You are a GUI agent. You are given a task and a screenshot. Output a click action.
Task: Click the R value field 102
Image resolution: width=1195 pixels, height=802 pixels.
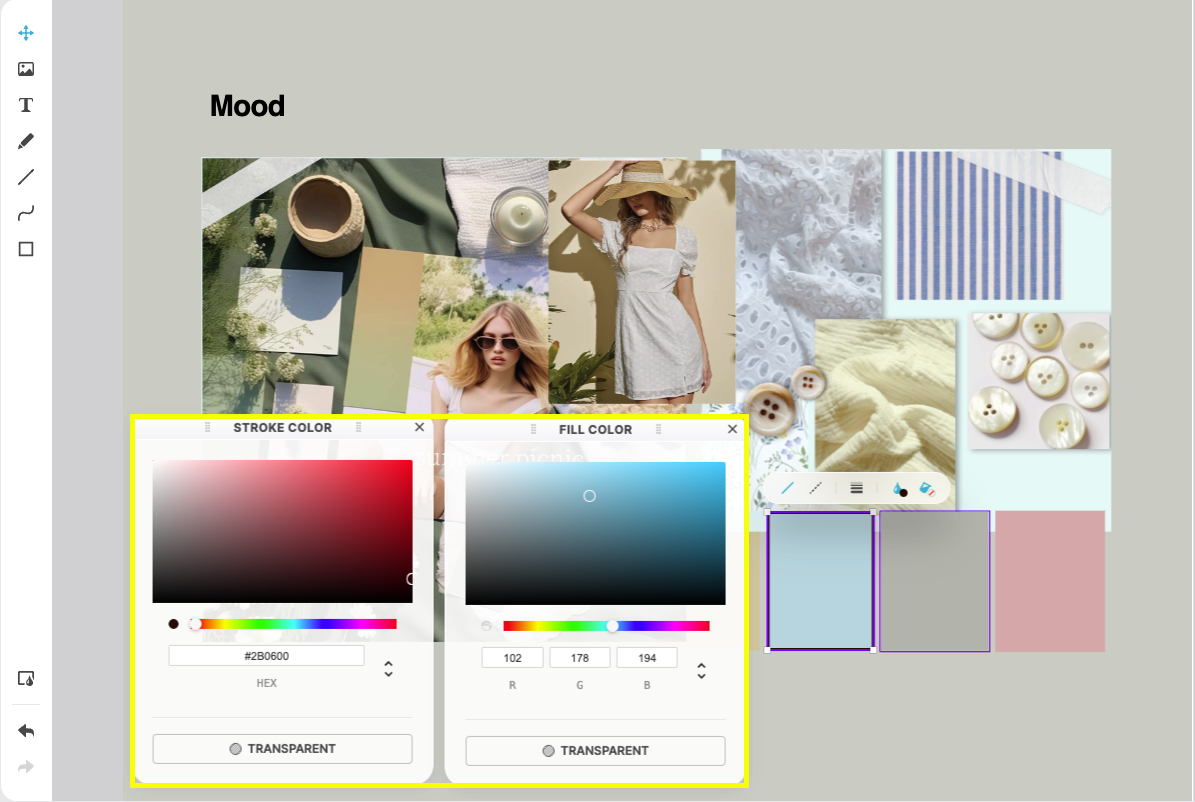coord(513,658)
